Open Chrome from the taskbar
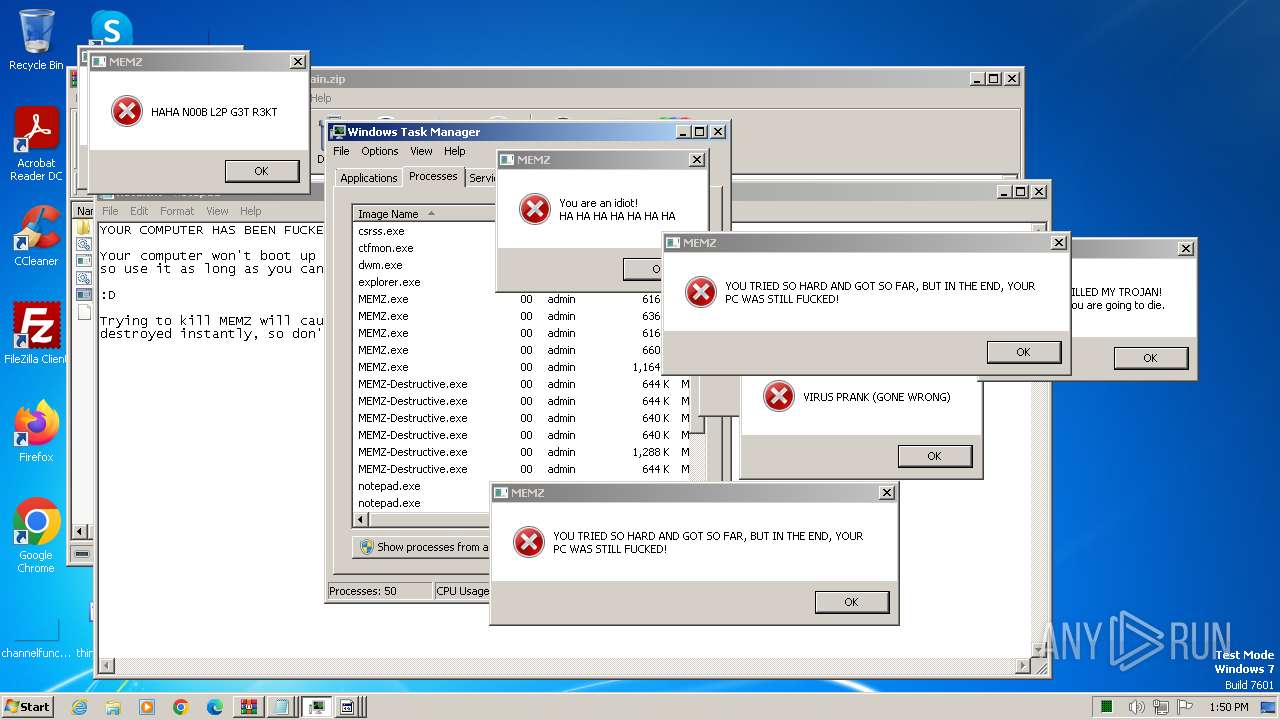This screenshot has height=720, width=1280. click(x=181, y=707)
